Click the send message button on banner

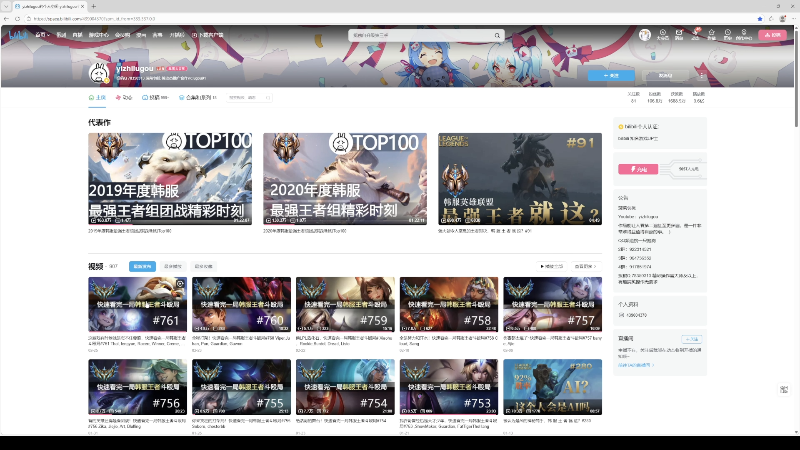[665, 76]
